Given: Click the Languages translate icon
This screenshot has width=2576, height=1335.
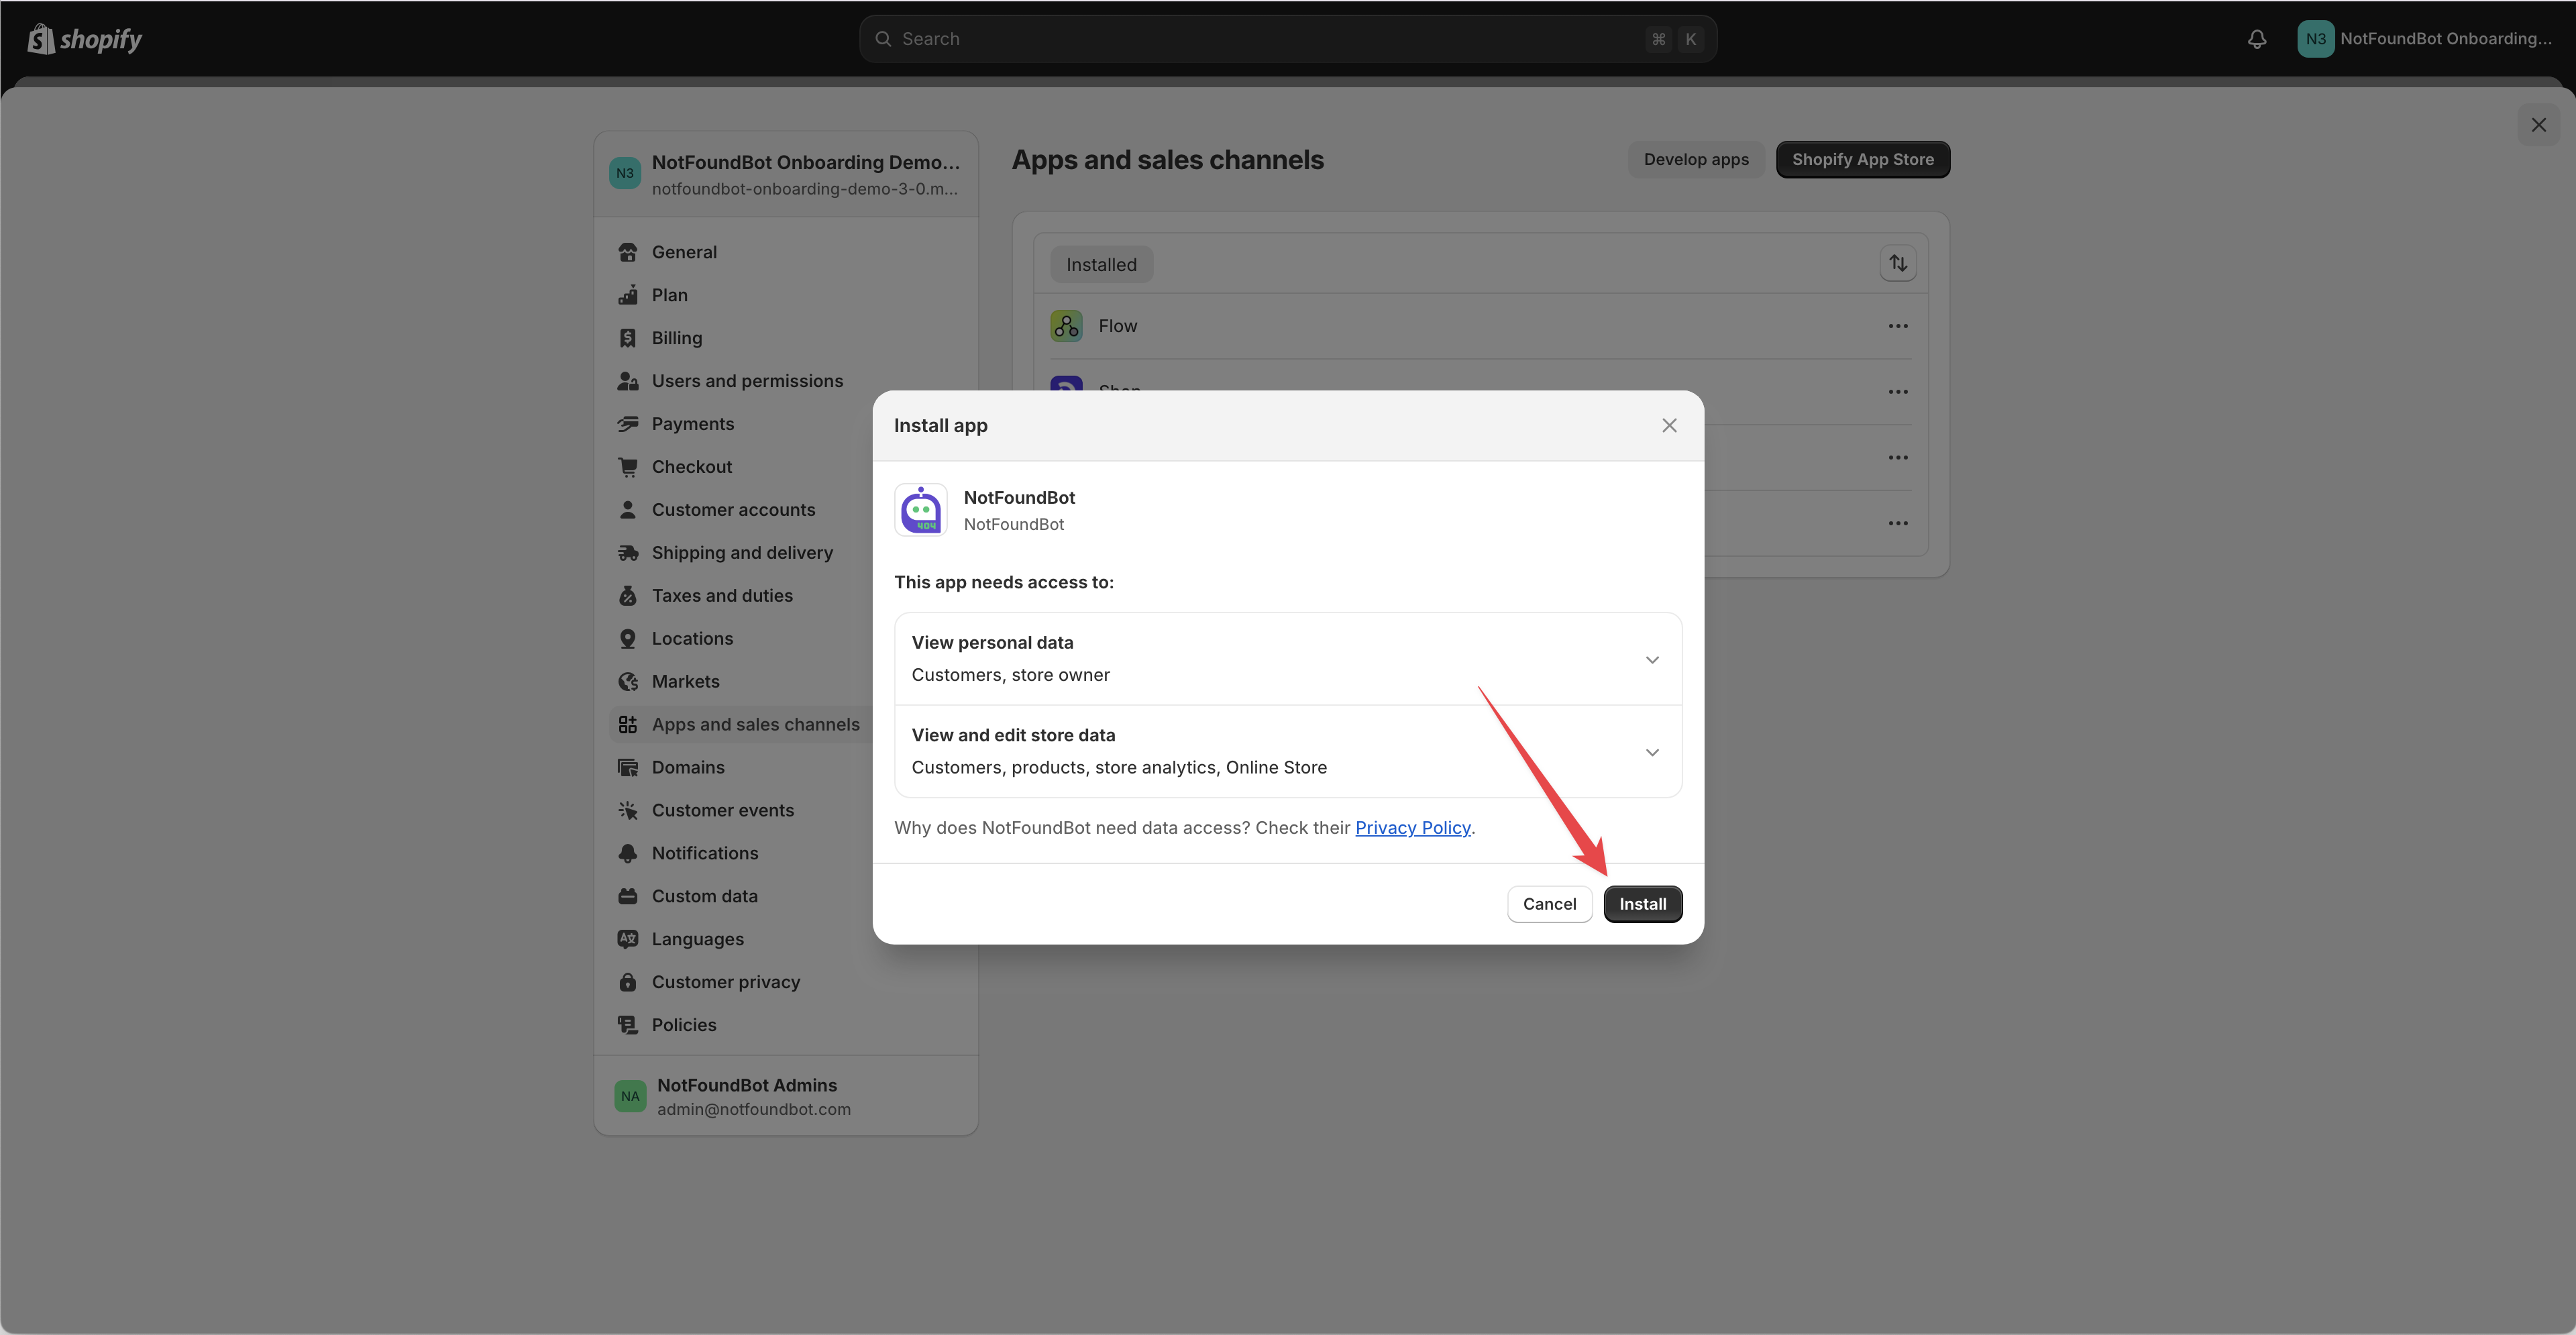Looking at the screenshot, I should 628,940.
